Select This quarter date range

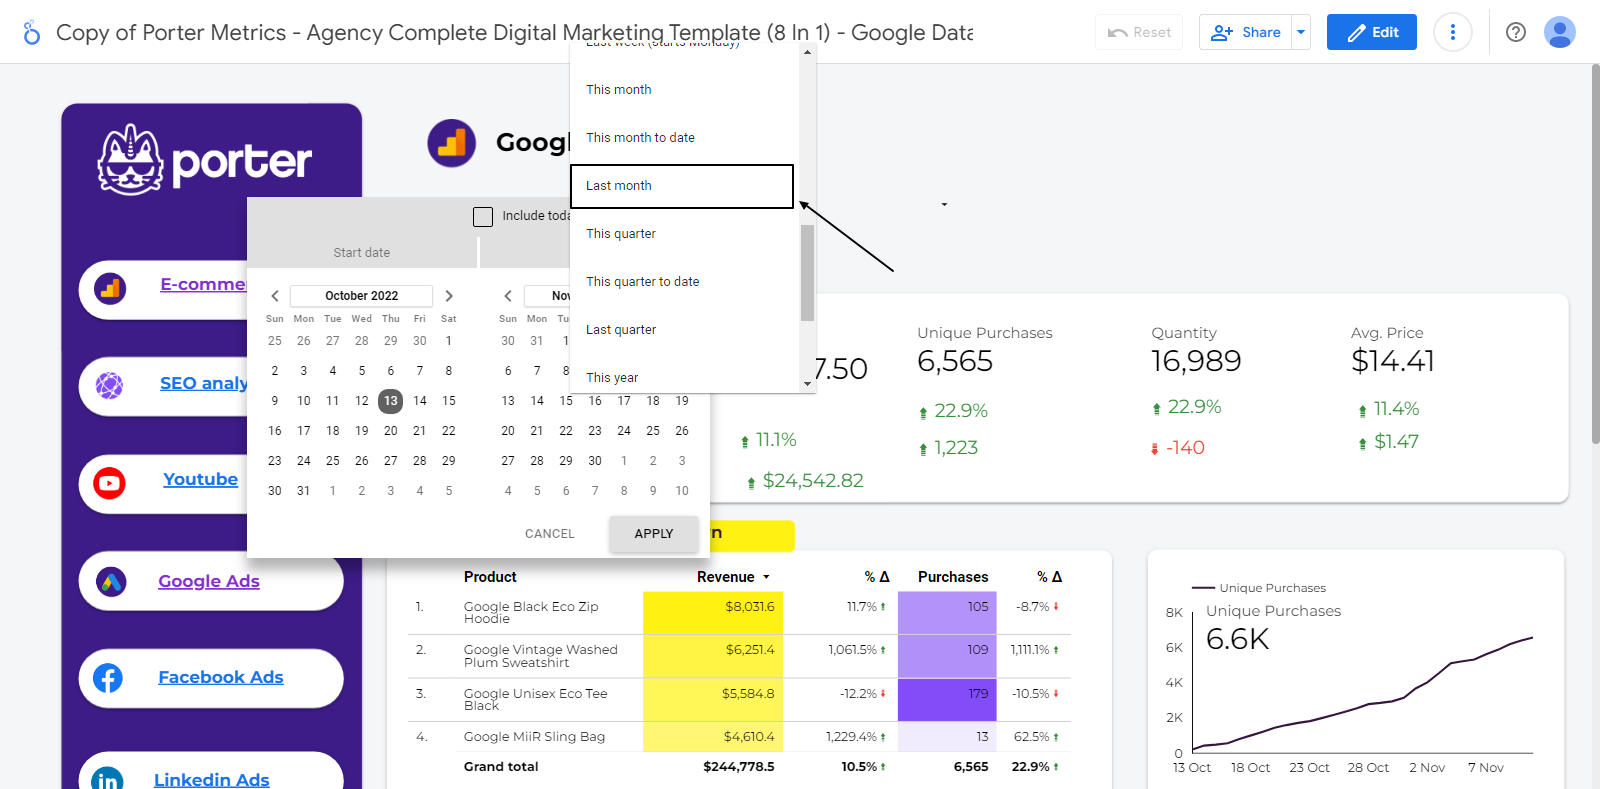click(x=682, y=234)
